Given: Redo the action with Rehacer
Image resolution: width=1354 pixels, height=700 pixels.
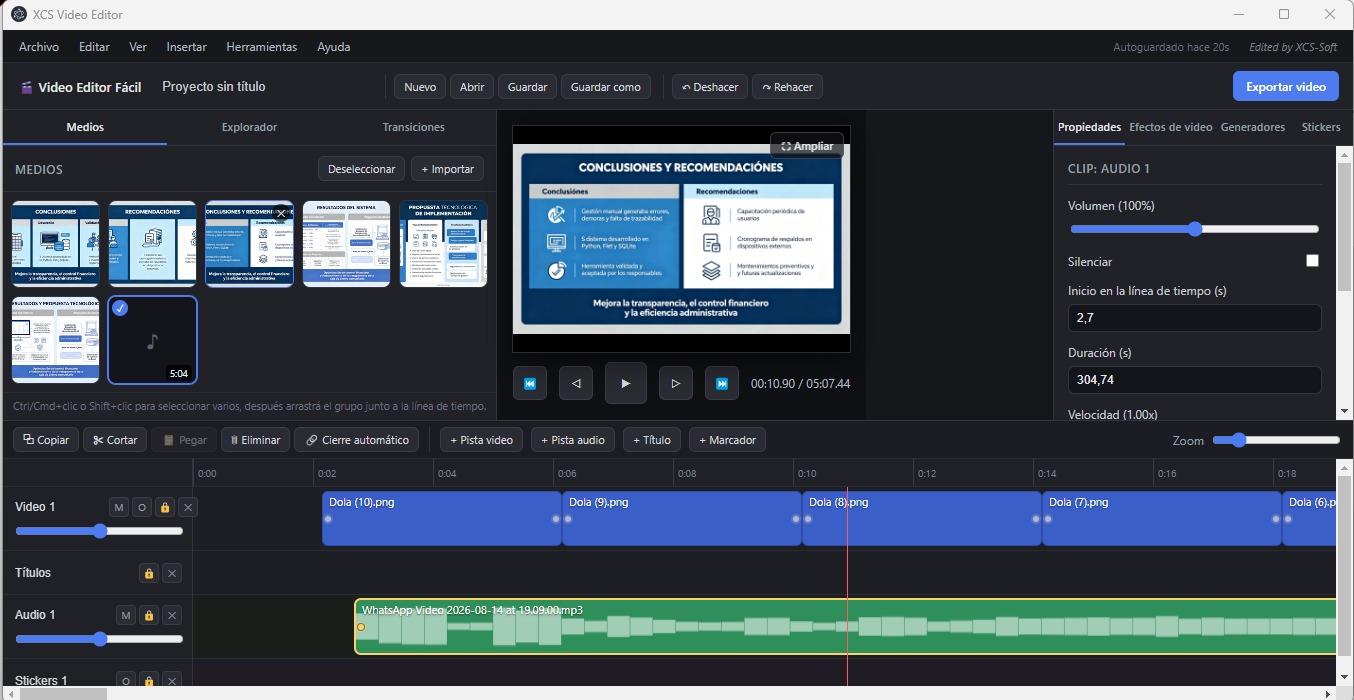Looking at the screenshot, I should point(787,87).
